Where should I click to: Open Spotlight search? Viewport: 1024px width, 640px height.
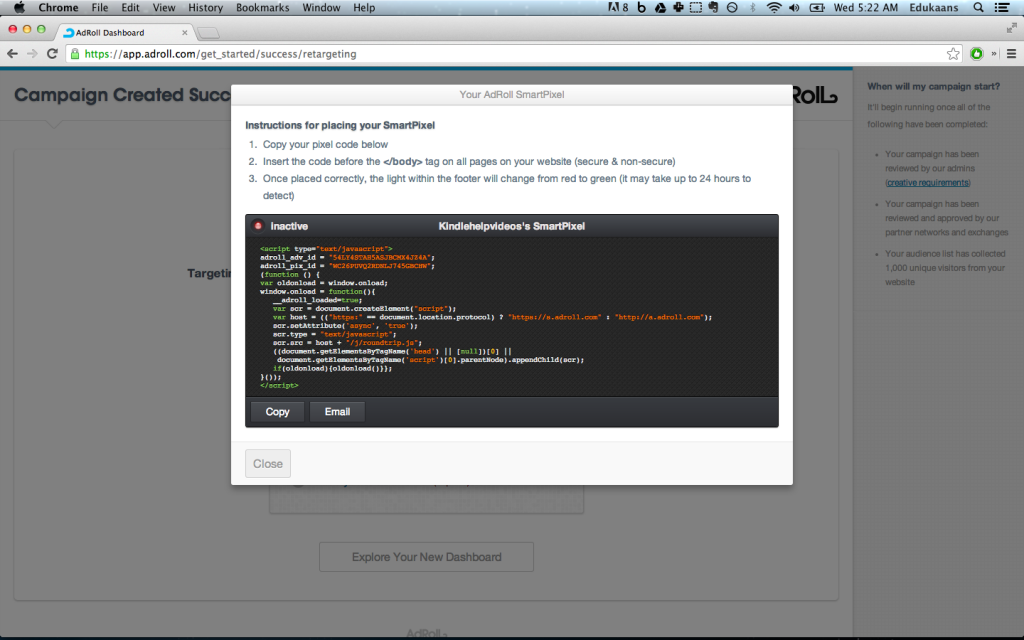click(x=978, y=8)
